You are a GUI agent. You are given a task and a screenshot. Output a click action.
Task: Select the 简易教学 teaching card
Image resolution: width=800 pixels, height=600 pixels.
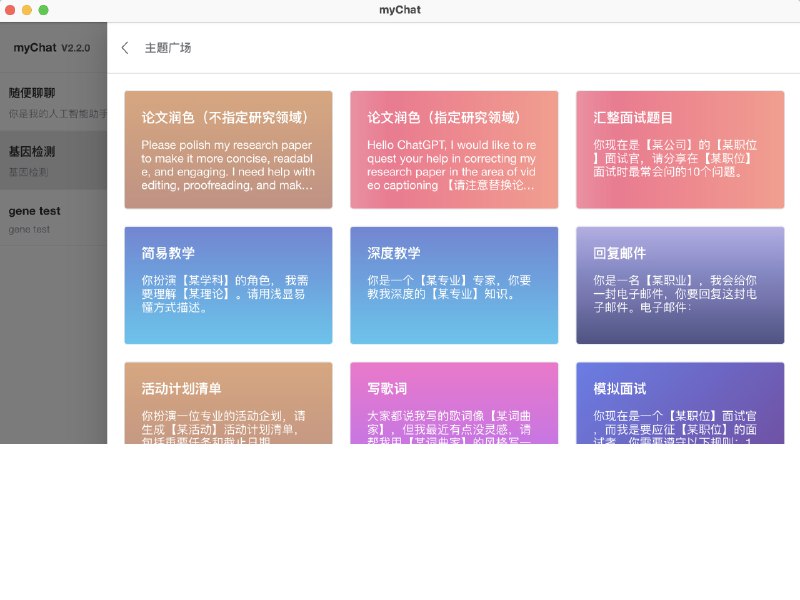[x=227, y=285]
